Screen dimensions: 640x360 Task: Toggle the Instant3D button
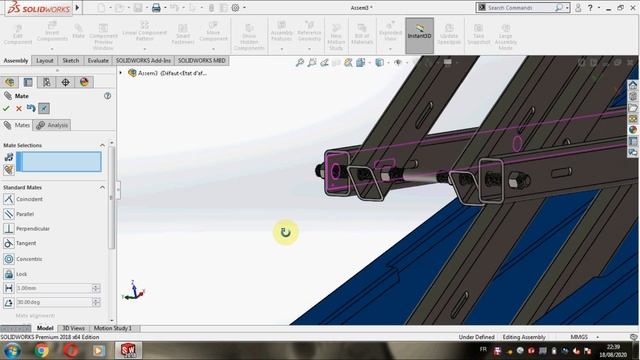(420, 36)
